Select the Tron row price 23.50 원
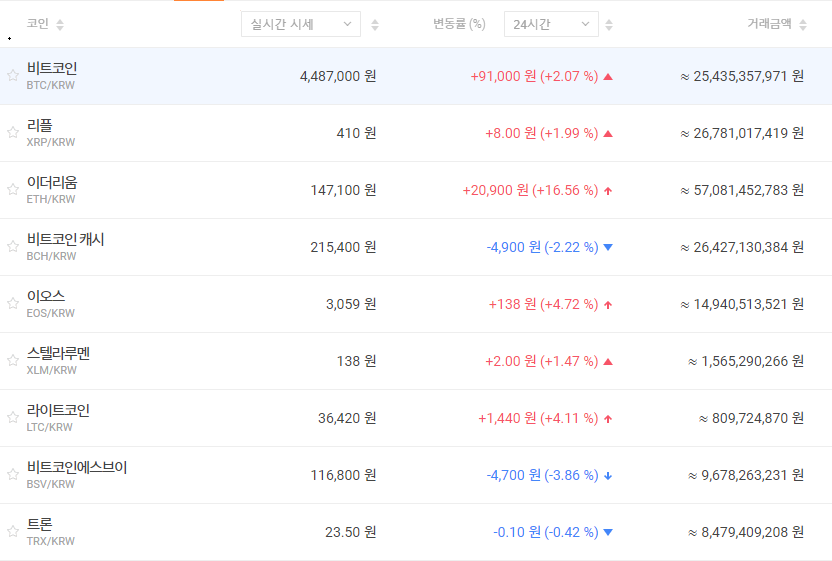832x561 pixels. [x=350, y=532]
